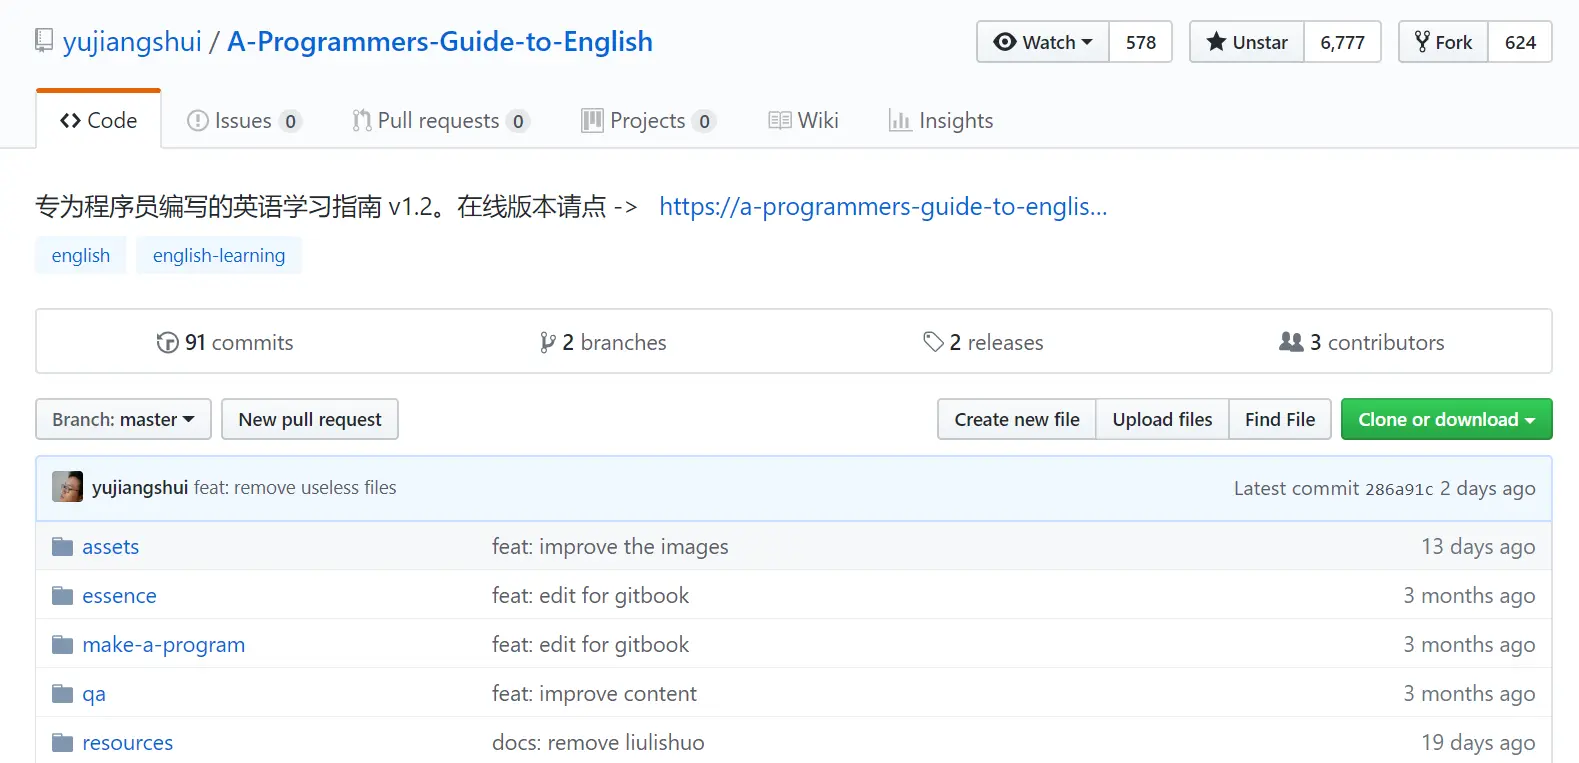This screenshot has height=763, width=1579.
Task: Open the Insights tab
Action: (x=941, y=121)
